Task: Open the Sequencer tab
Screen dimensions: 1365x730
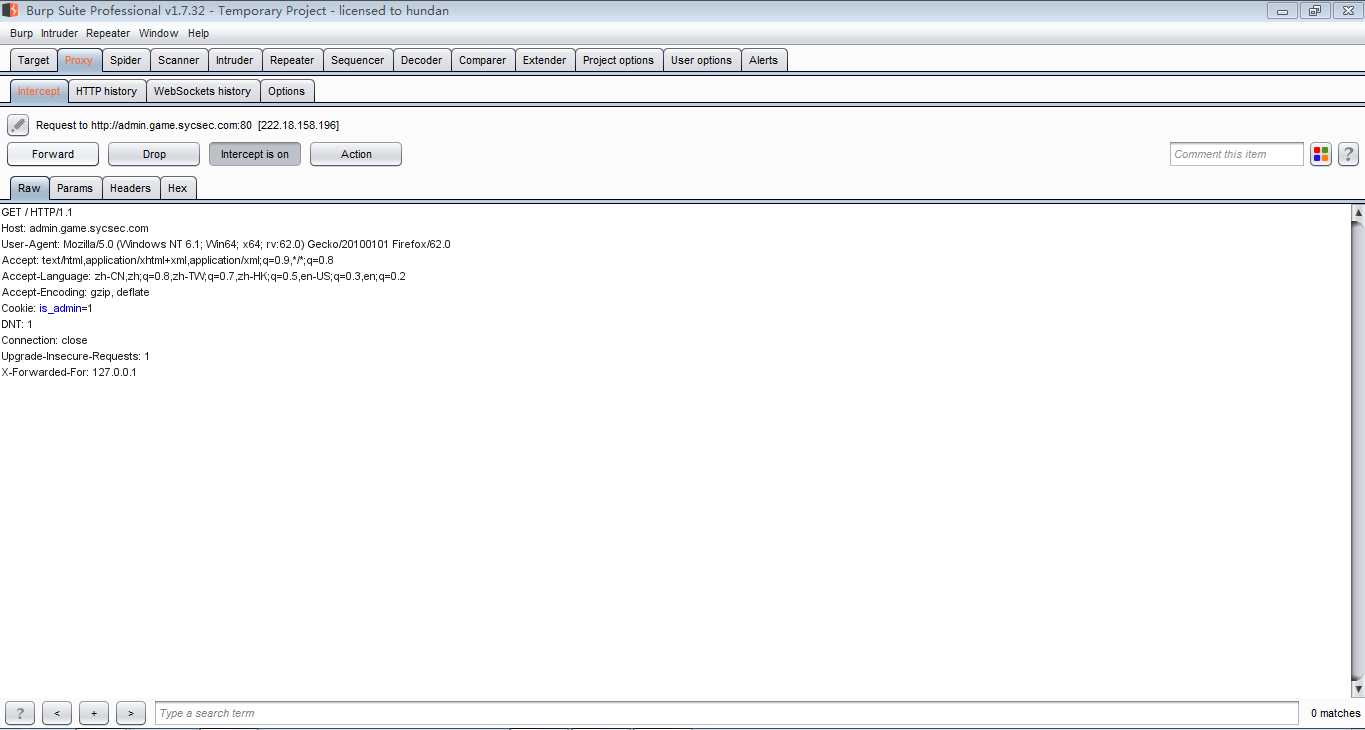Action: click(358, 60)
